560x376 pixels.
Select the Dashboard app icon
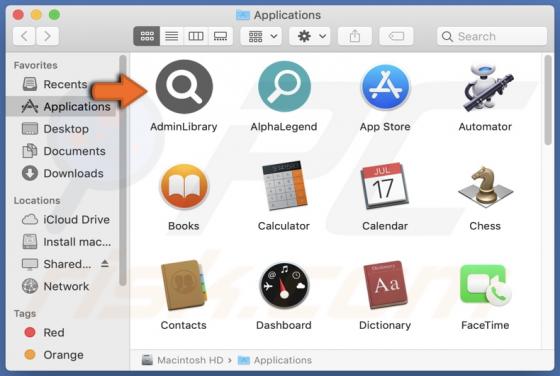click(284, 285)
